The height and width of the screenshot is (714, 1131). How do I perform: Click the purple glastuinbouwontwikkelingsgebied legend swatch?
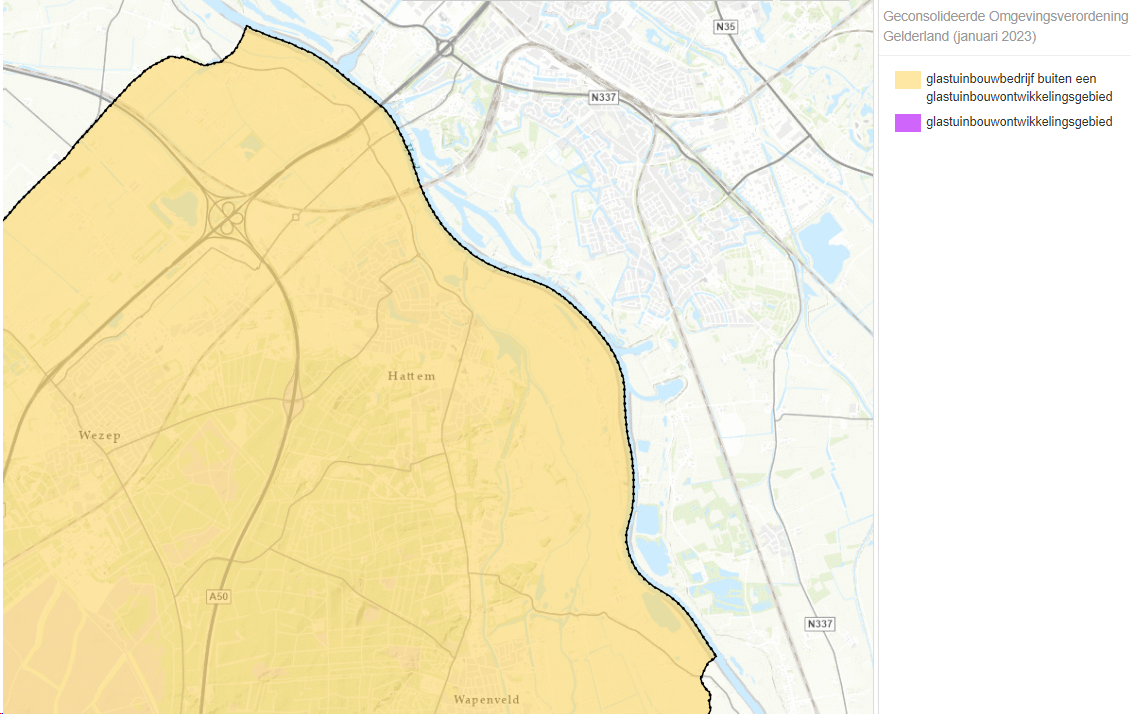[908, 123]
